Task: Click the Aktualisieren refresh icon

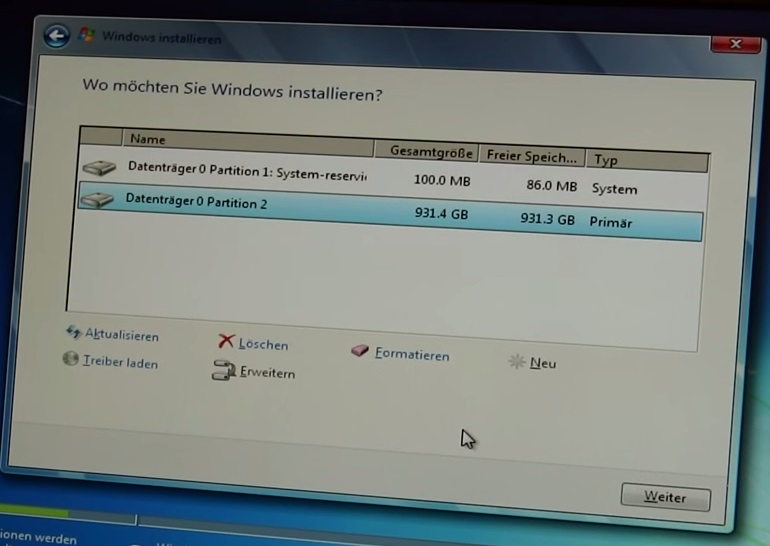Action: [73, 332]
